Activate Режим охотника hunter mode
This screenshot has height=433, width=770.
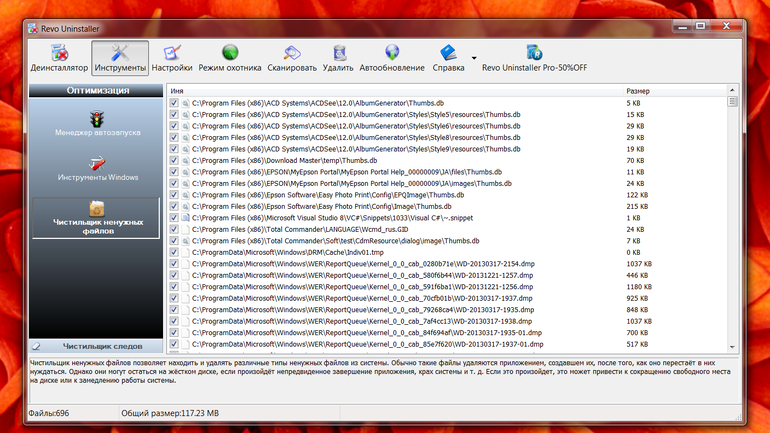point(230,58)
